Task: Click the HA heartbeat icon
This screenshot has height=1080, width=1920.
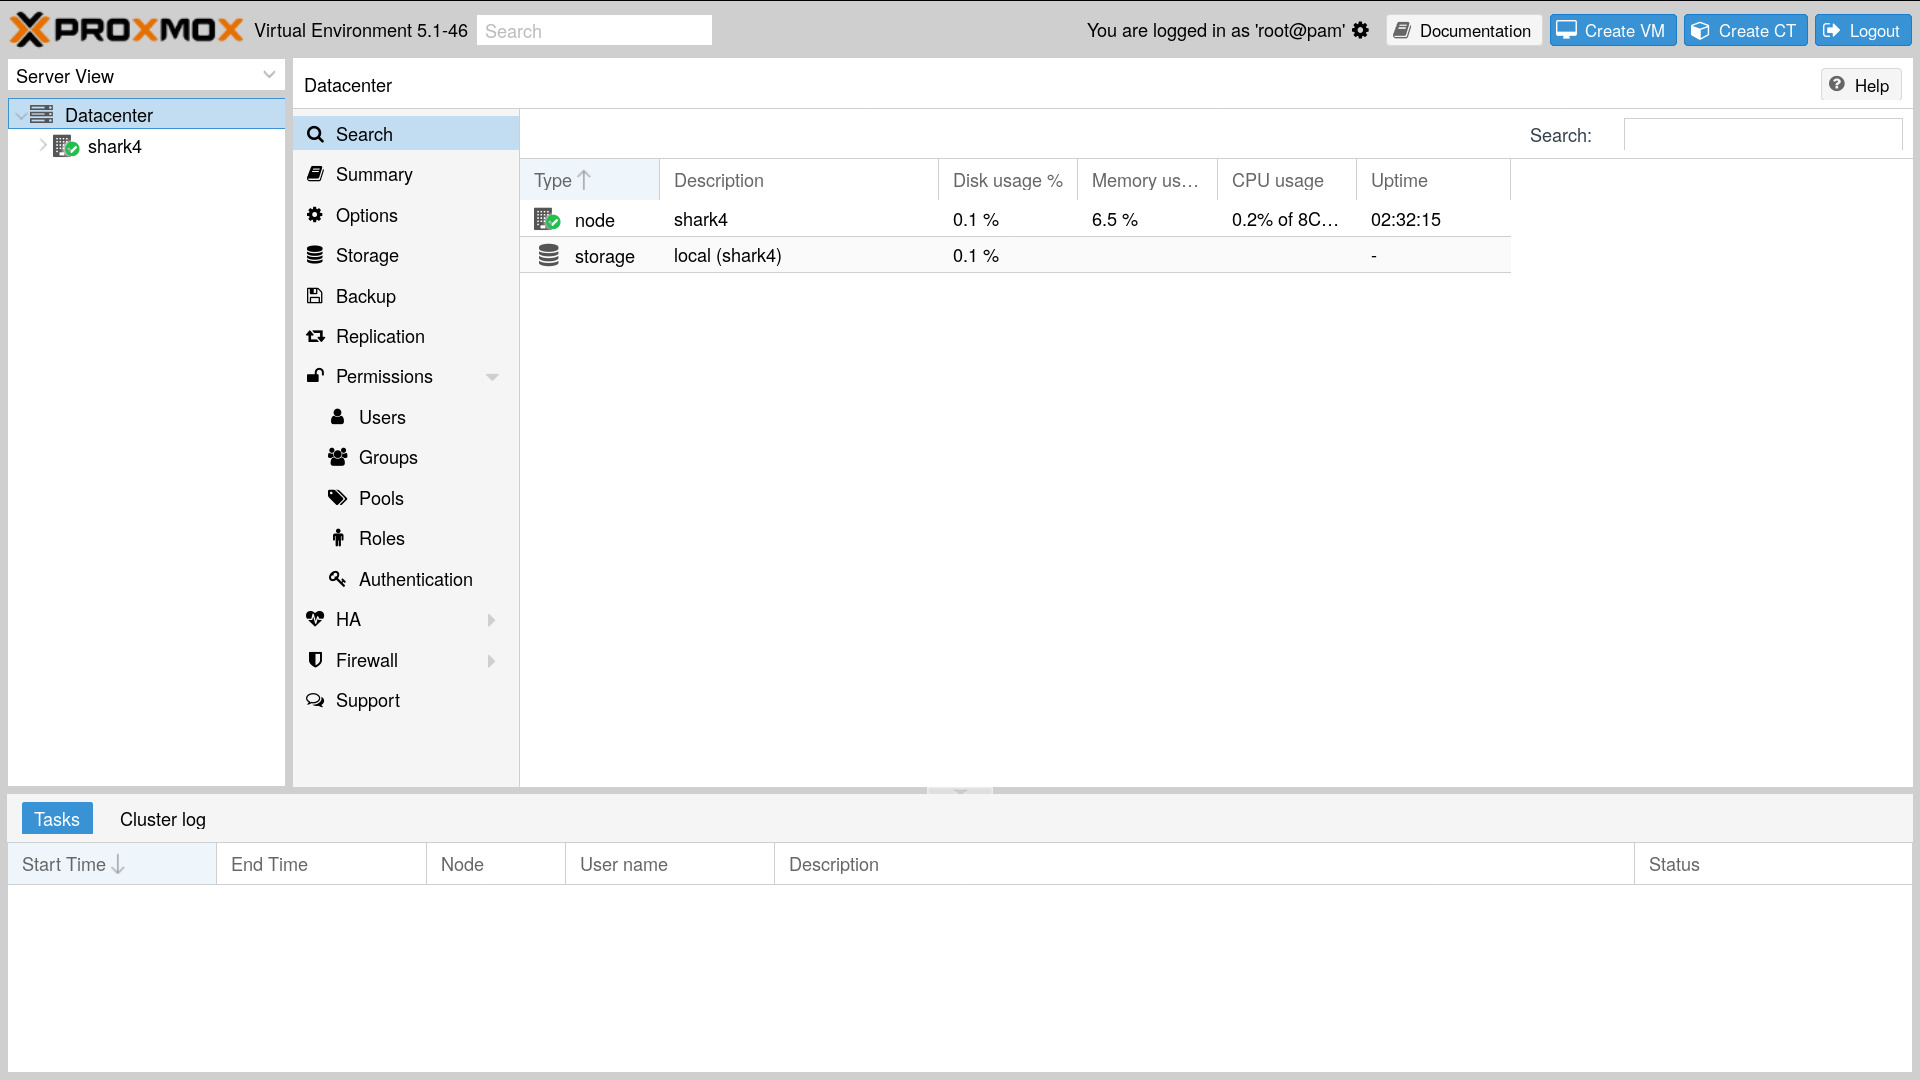Action: [315, 619]
